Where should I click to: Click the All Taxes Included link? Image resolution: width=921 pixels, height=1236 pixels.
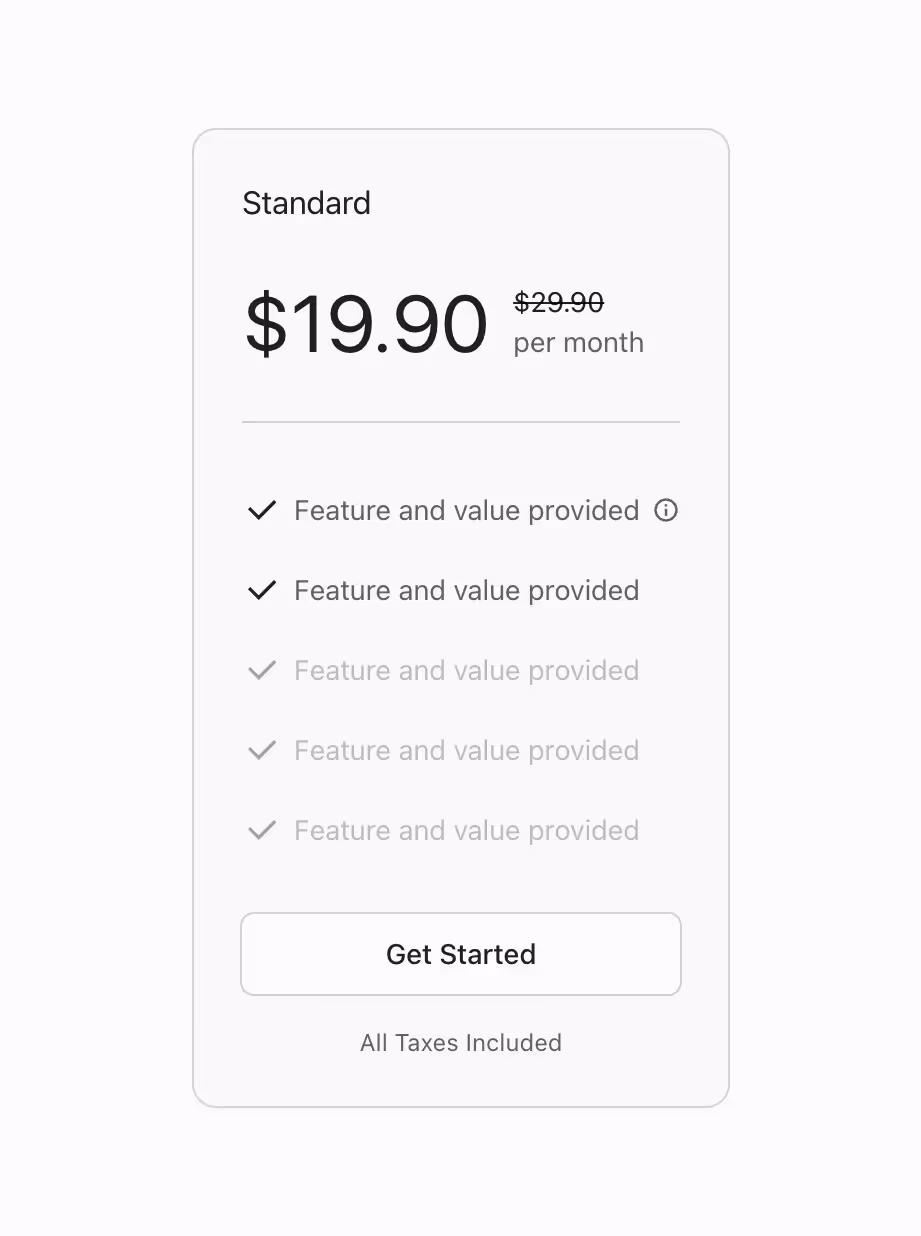[460, 1043]
